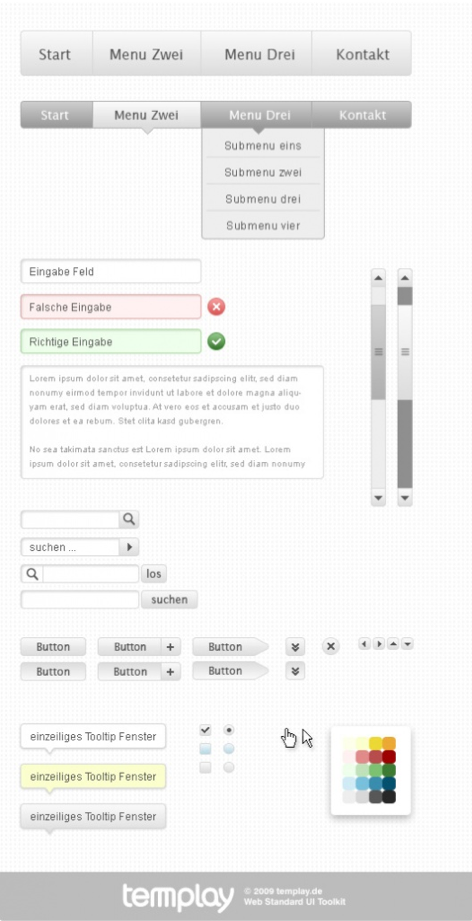Image resolution: width=472 pixels, height=921 pixels.
Task: Select 'Submenu zwei' from the dropdown menu
Action: coord(263,172)
